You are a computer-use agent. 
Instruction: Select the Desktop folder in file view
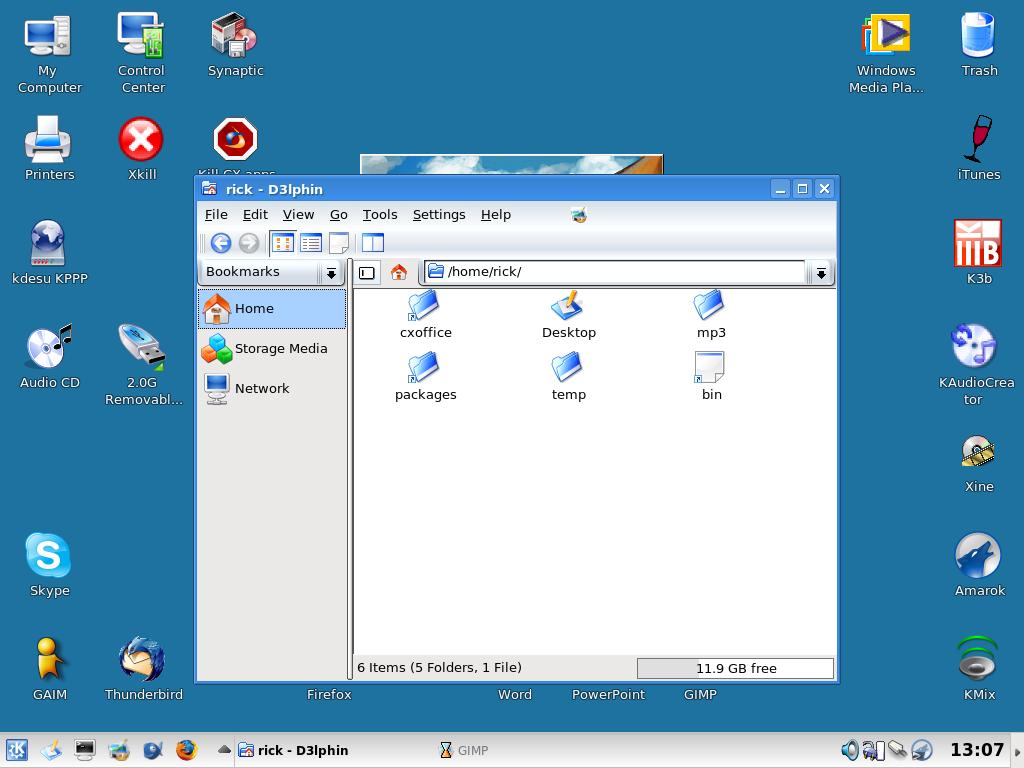pos(568,315)
